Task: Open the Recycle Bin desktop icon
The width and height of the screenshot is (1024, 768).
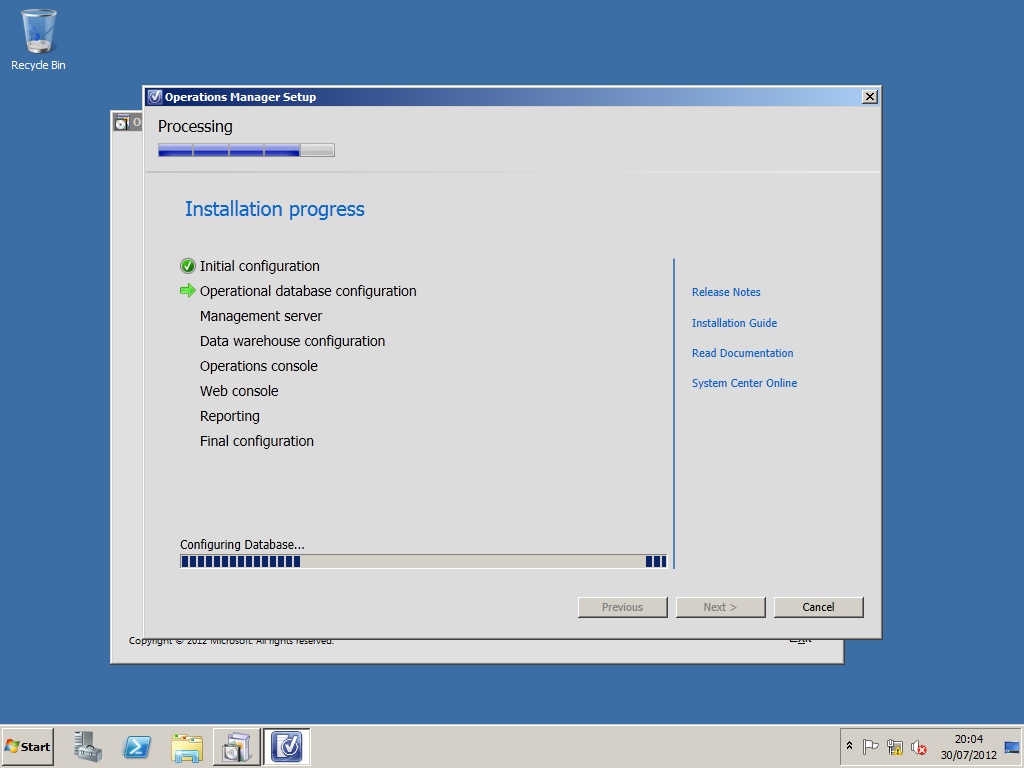Action: [x=38, y=39]
